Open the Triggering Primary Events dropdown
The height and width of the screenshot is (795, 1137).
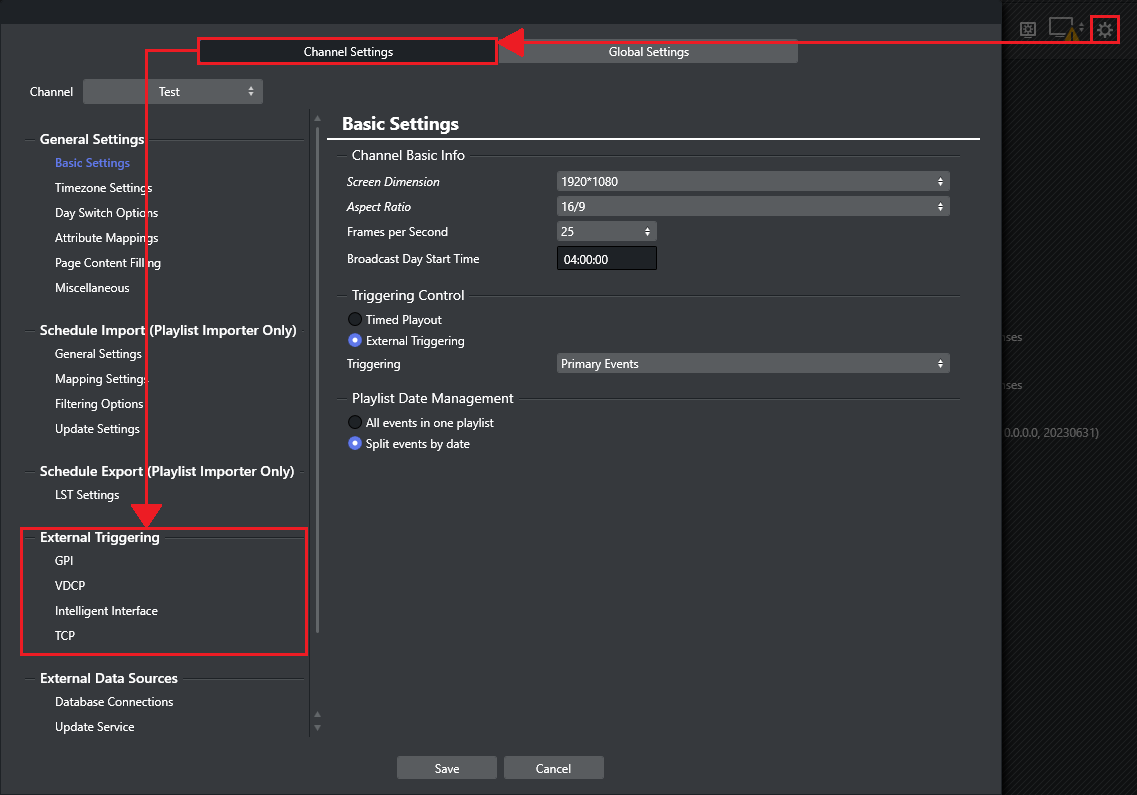pos(752,364)
